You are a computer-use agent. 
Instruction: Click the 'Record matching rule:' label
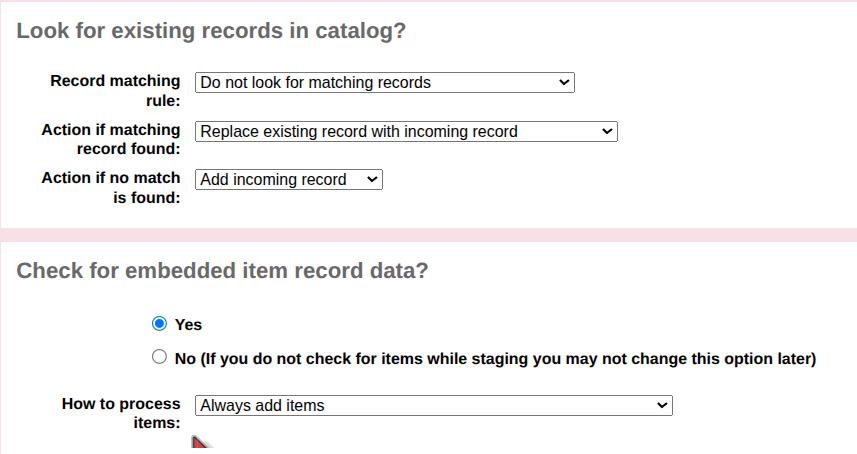[x=115, y=90]
